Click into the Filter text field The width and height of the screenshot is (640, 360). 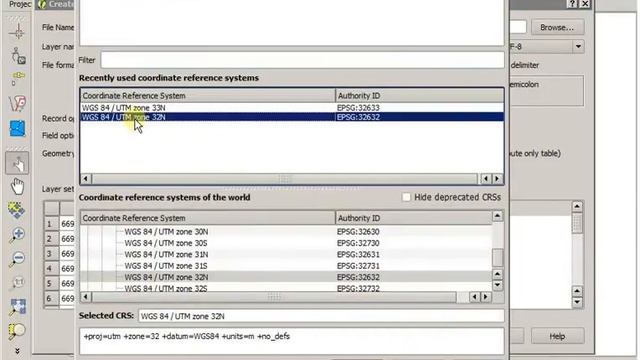tap(302, 60)
